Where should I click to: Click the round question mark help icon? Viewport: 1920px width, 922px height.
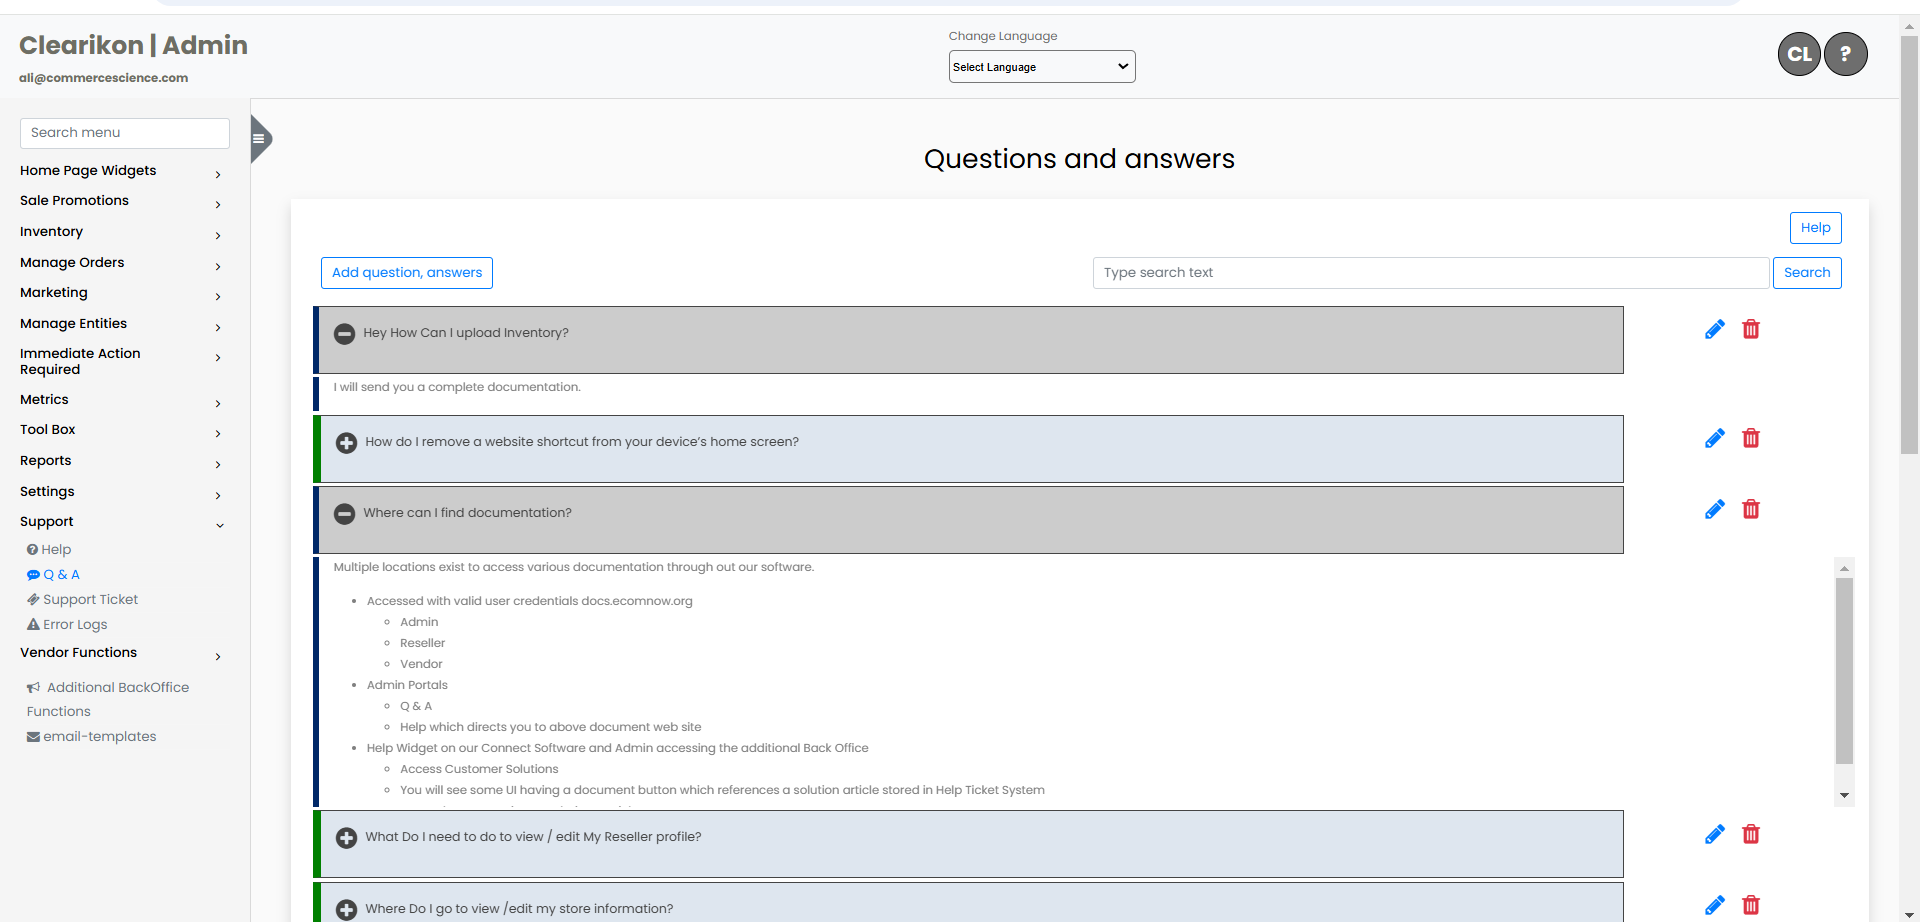(x=1845, y=54)
